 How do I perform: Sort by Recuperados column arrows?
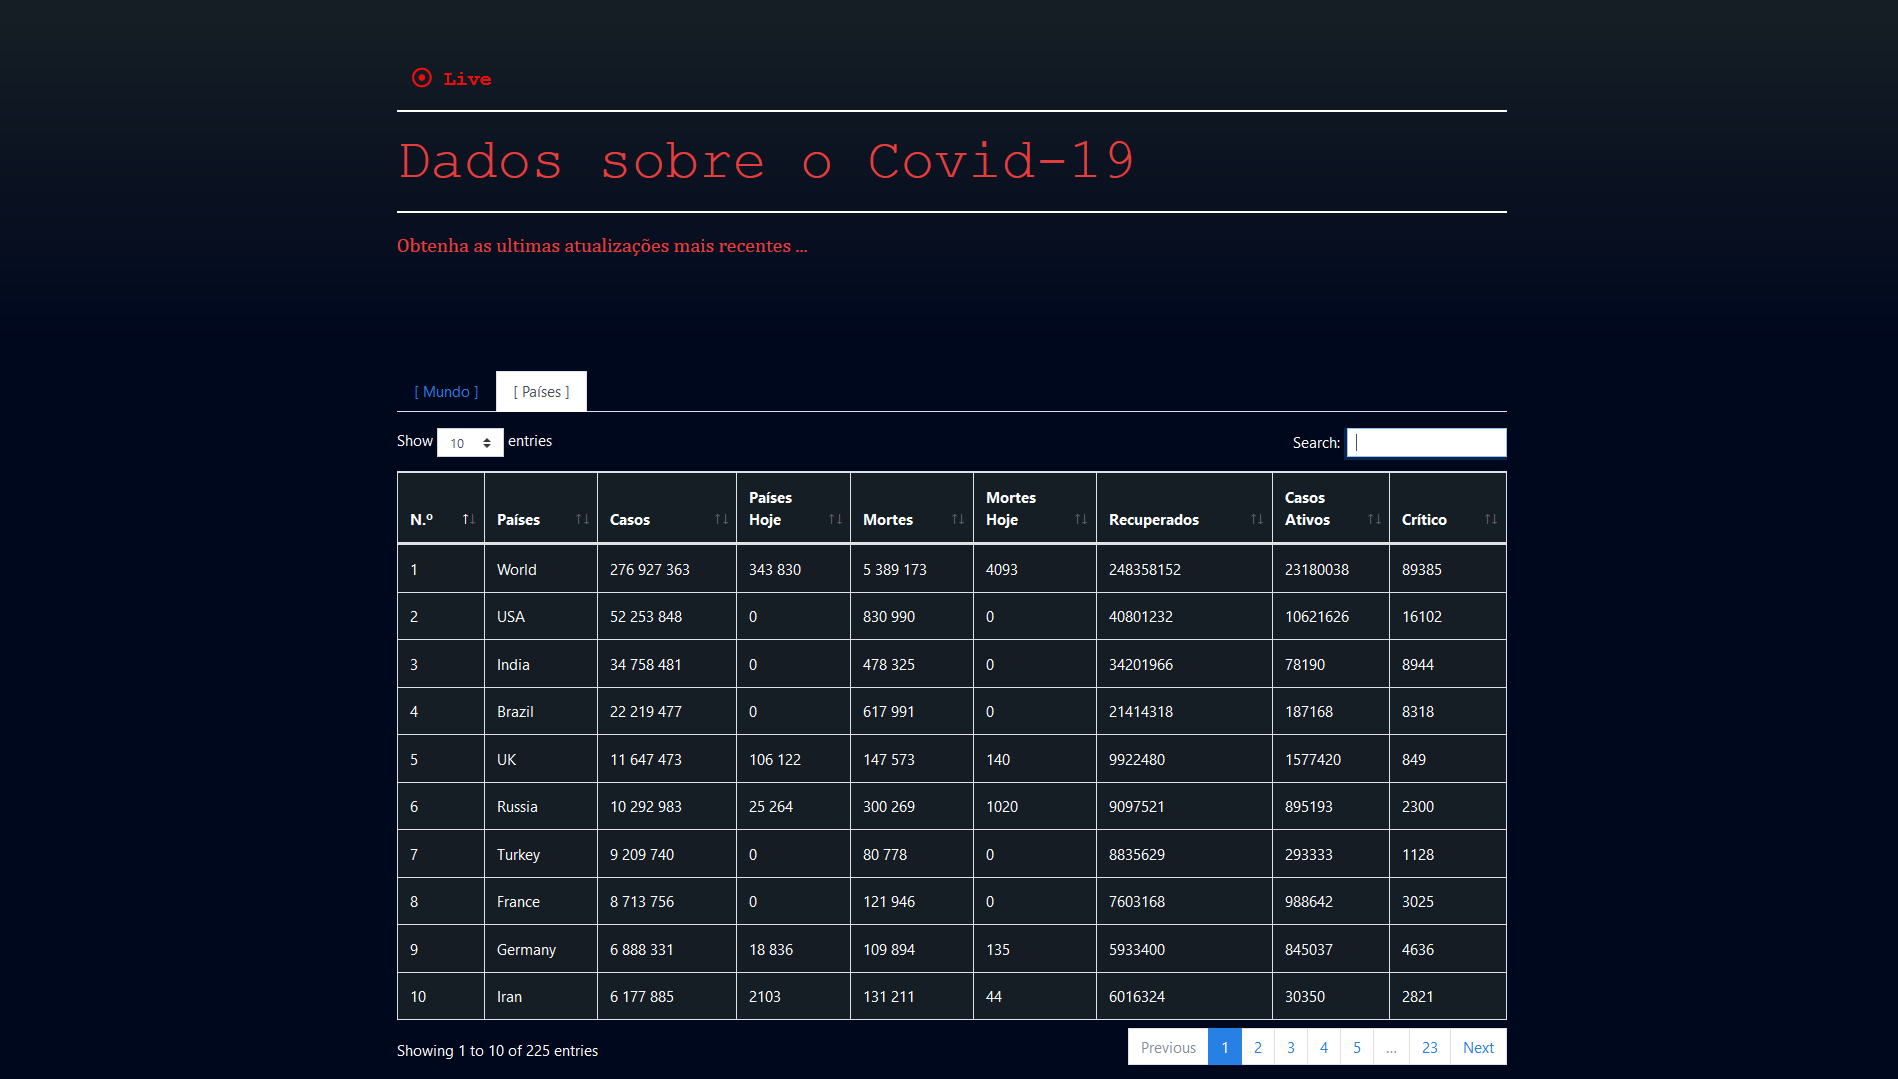pos(1257,519)
